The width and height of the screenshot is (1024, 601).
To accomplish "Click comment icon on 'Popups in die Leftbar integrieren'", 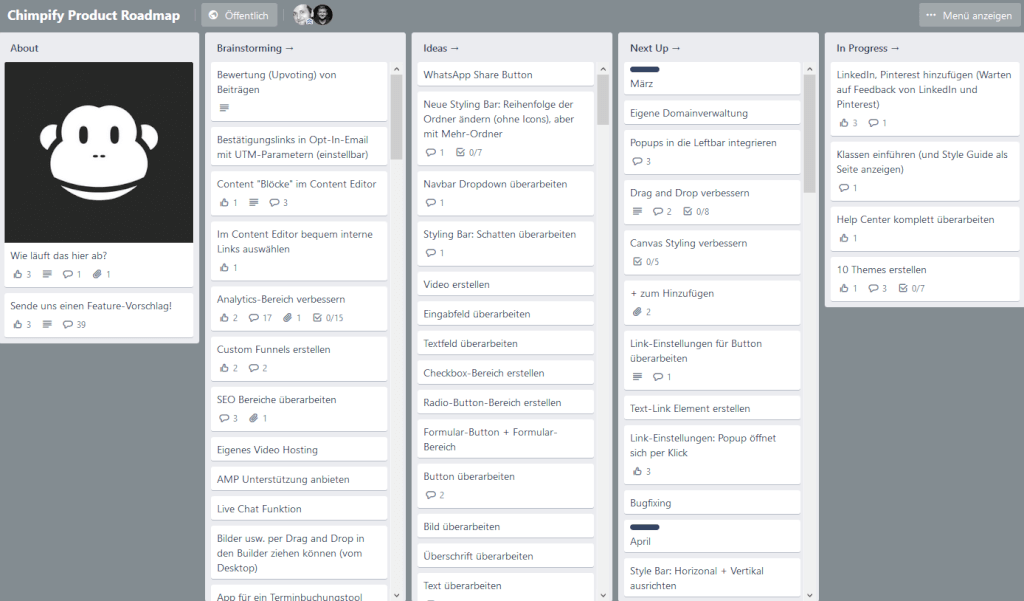I will pyautogui.click(x=637, y=161).
